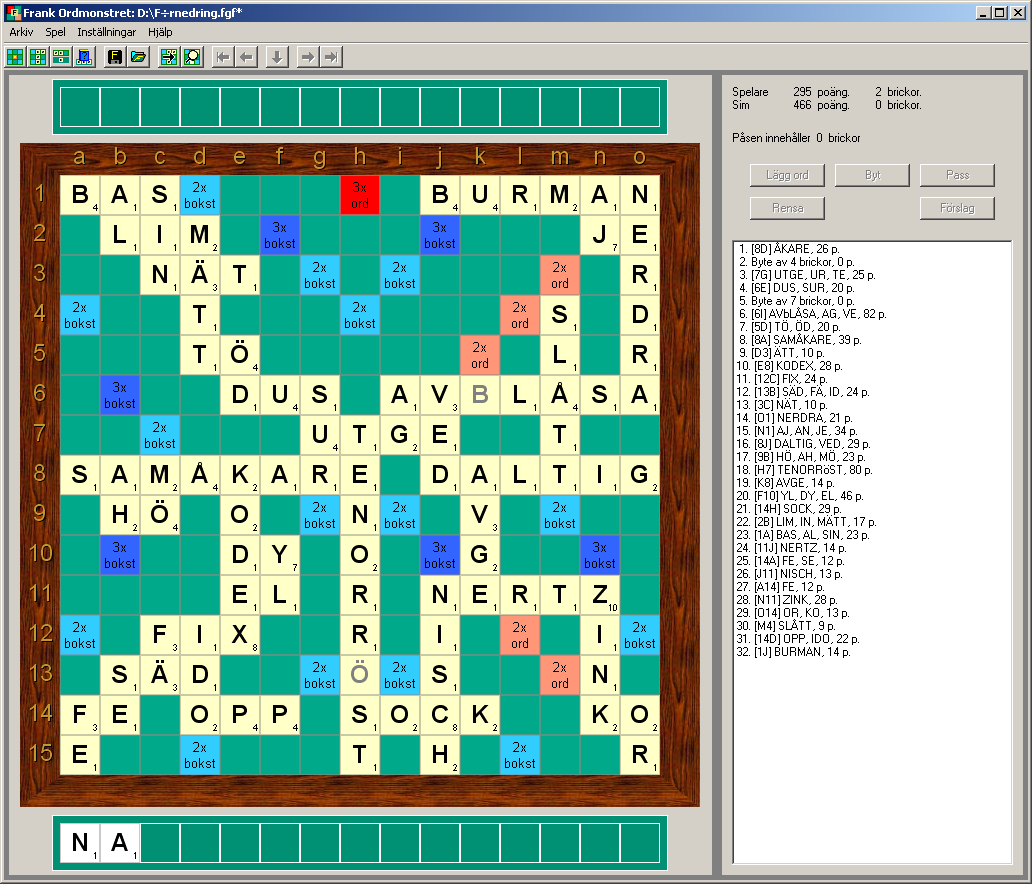Jump to last move with the arrow icon
Viewport: 1032px width, 884px height.
click(x=331, y=57)
